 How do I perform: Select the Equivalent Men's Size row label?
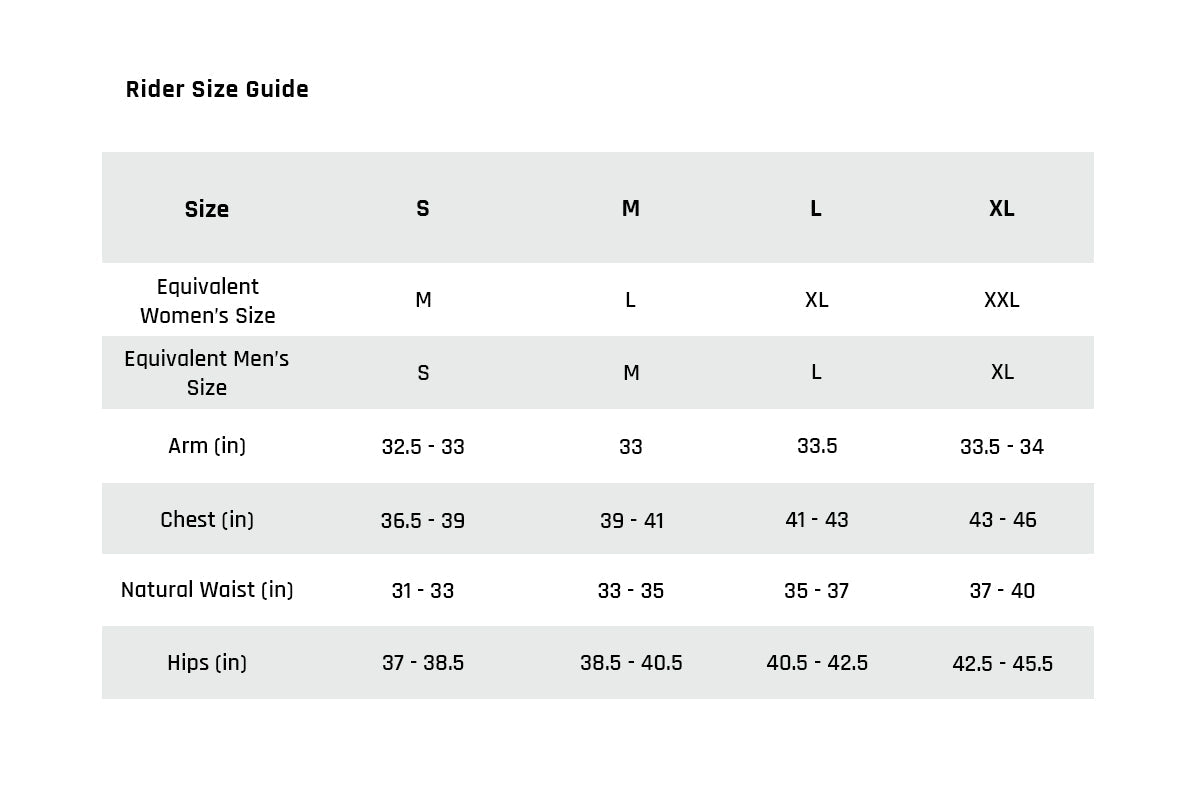[x=207, y=373]
